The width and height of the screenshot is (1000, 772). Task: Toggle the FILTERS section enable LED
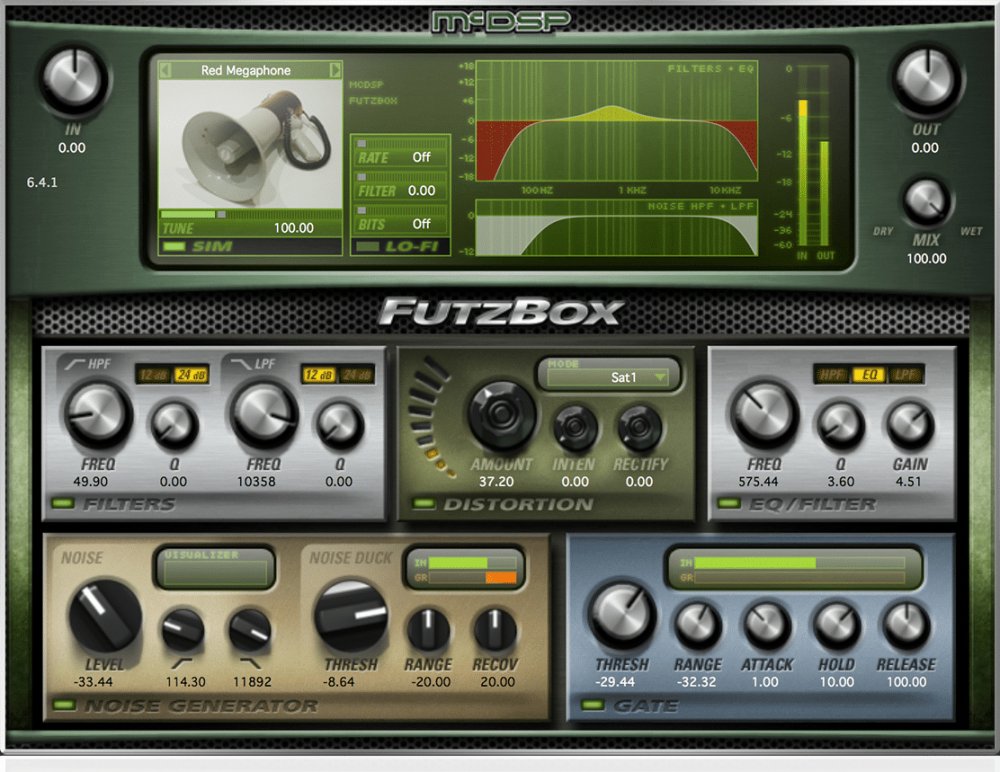pos(62,503)
